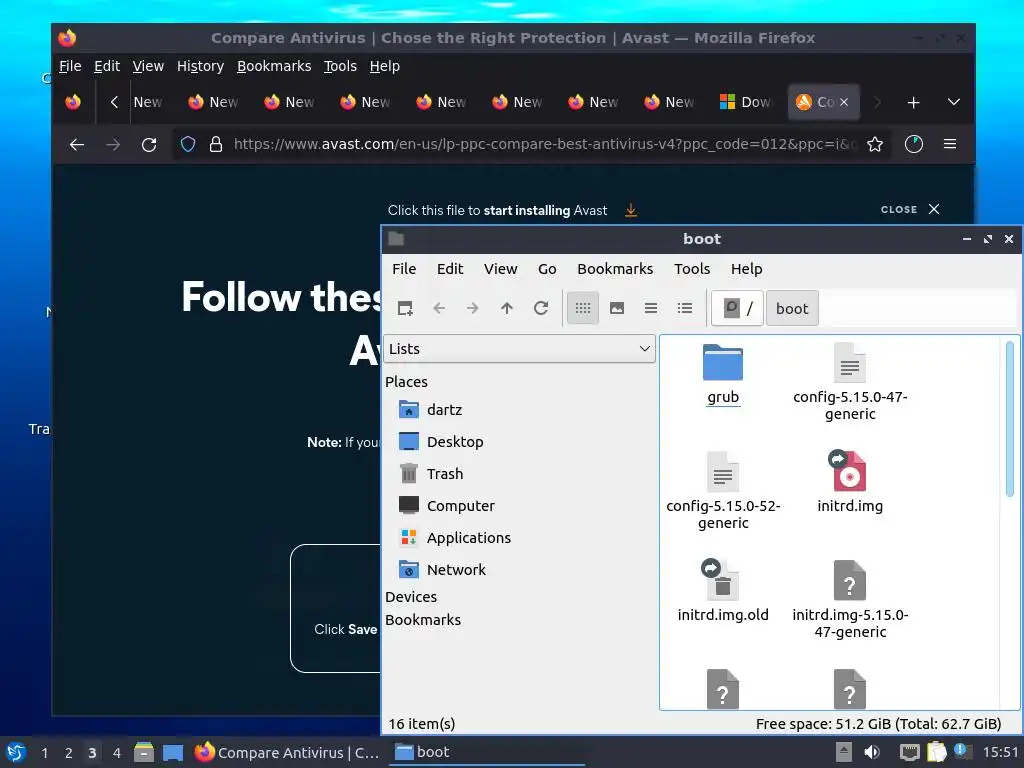
Task: Click the Firefox View pinned icon
Action: tap(72, 102)
